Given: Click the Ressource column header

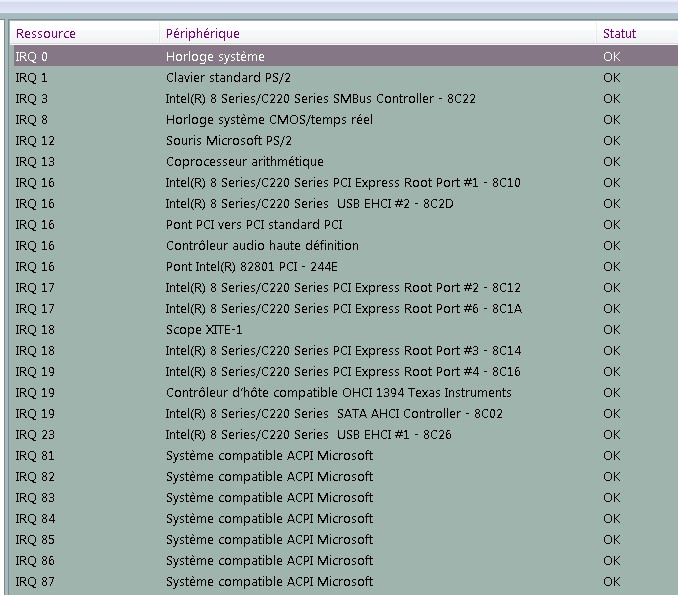Looking at the screenshot, I should [46, 34].
